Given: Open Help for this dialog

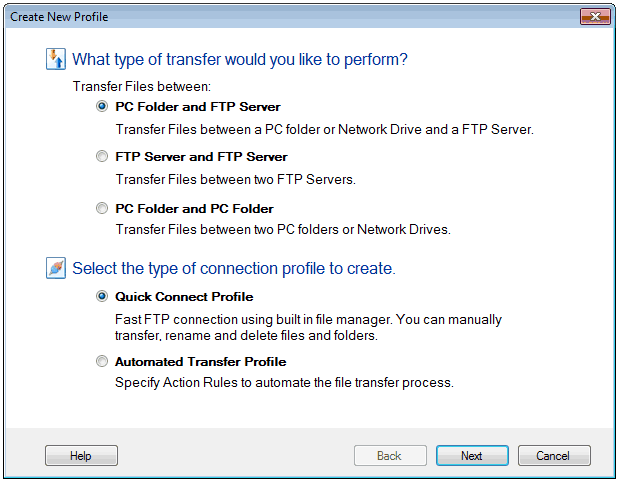Looking at the screenshot, I should point(81,456).
